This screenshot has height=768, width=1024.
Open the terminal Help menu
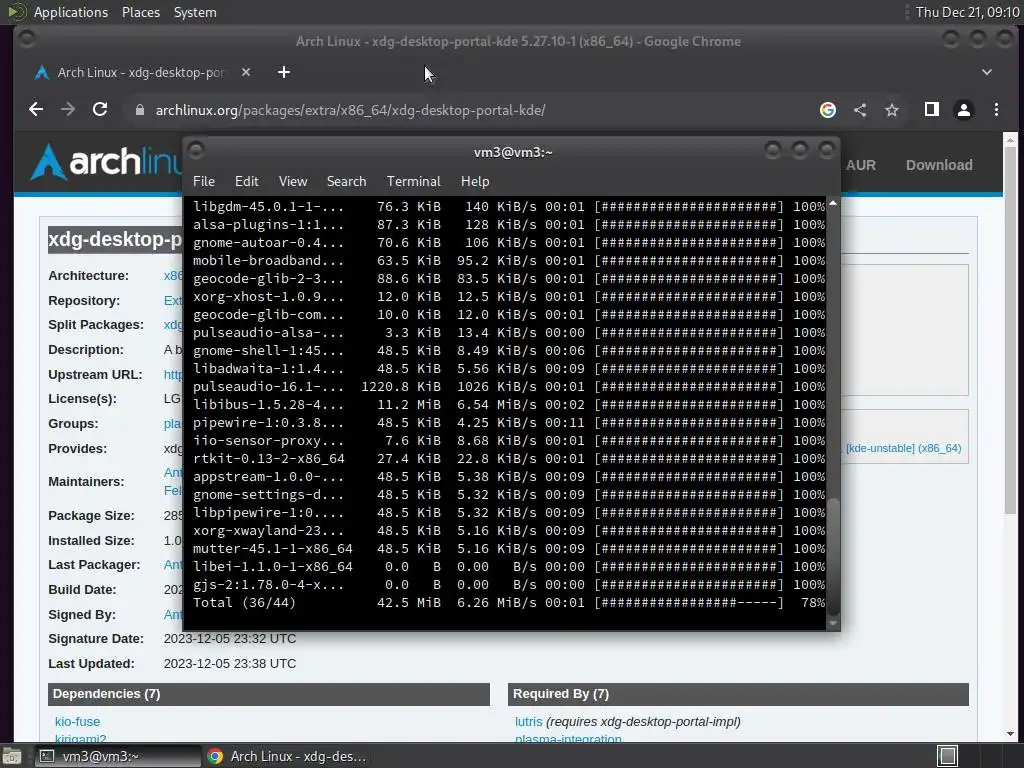(x=475, y=182)
